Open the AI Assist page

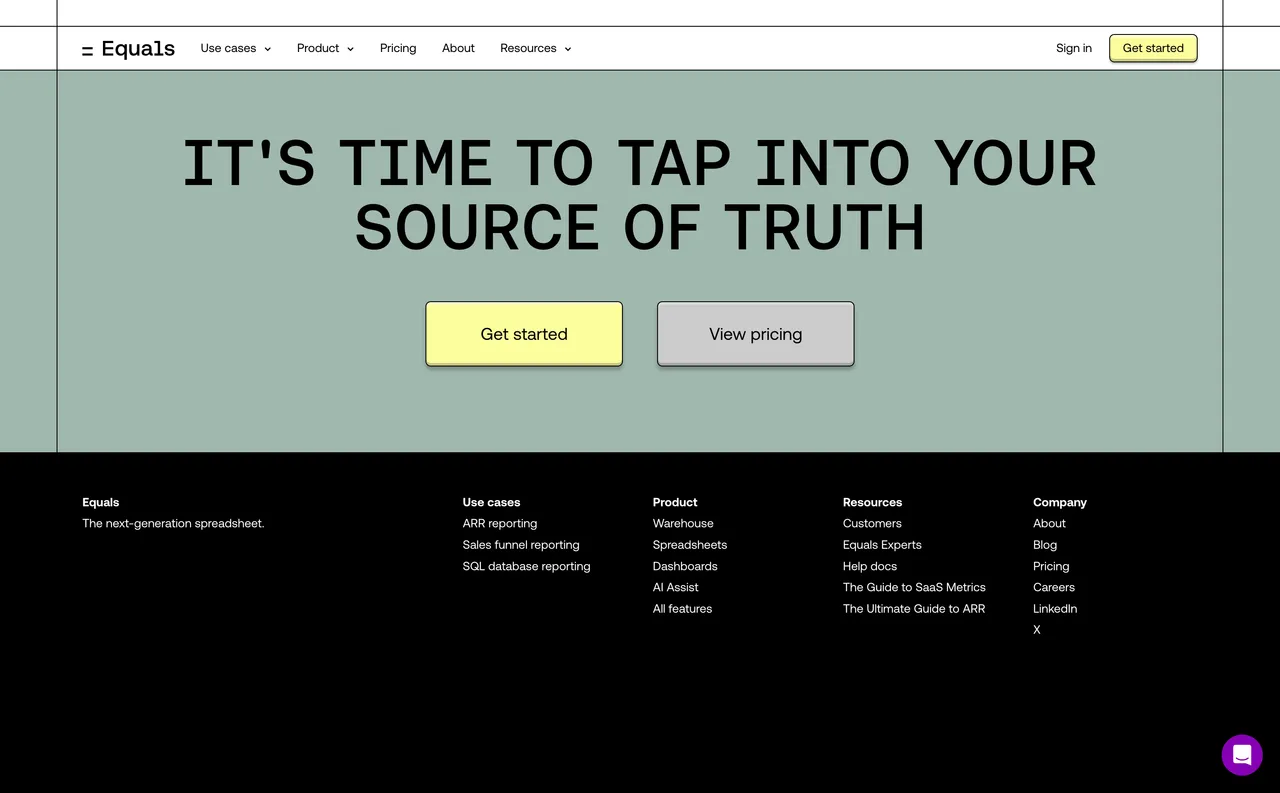click(x=675, y=587)
